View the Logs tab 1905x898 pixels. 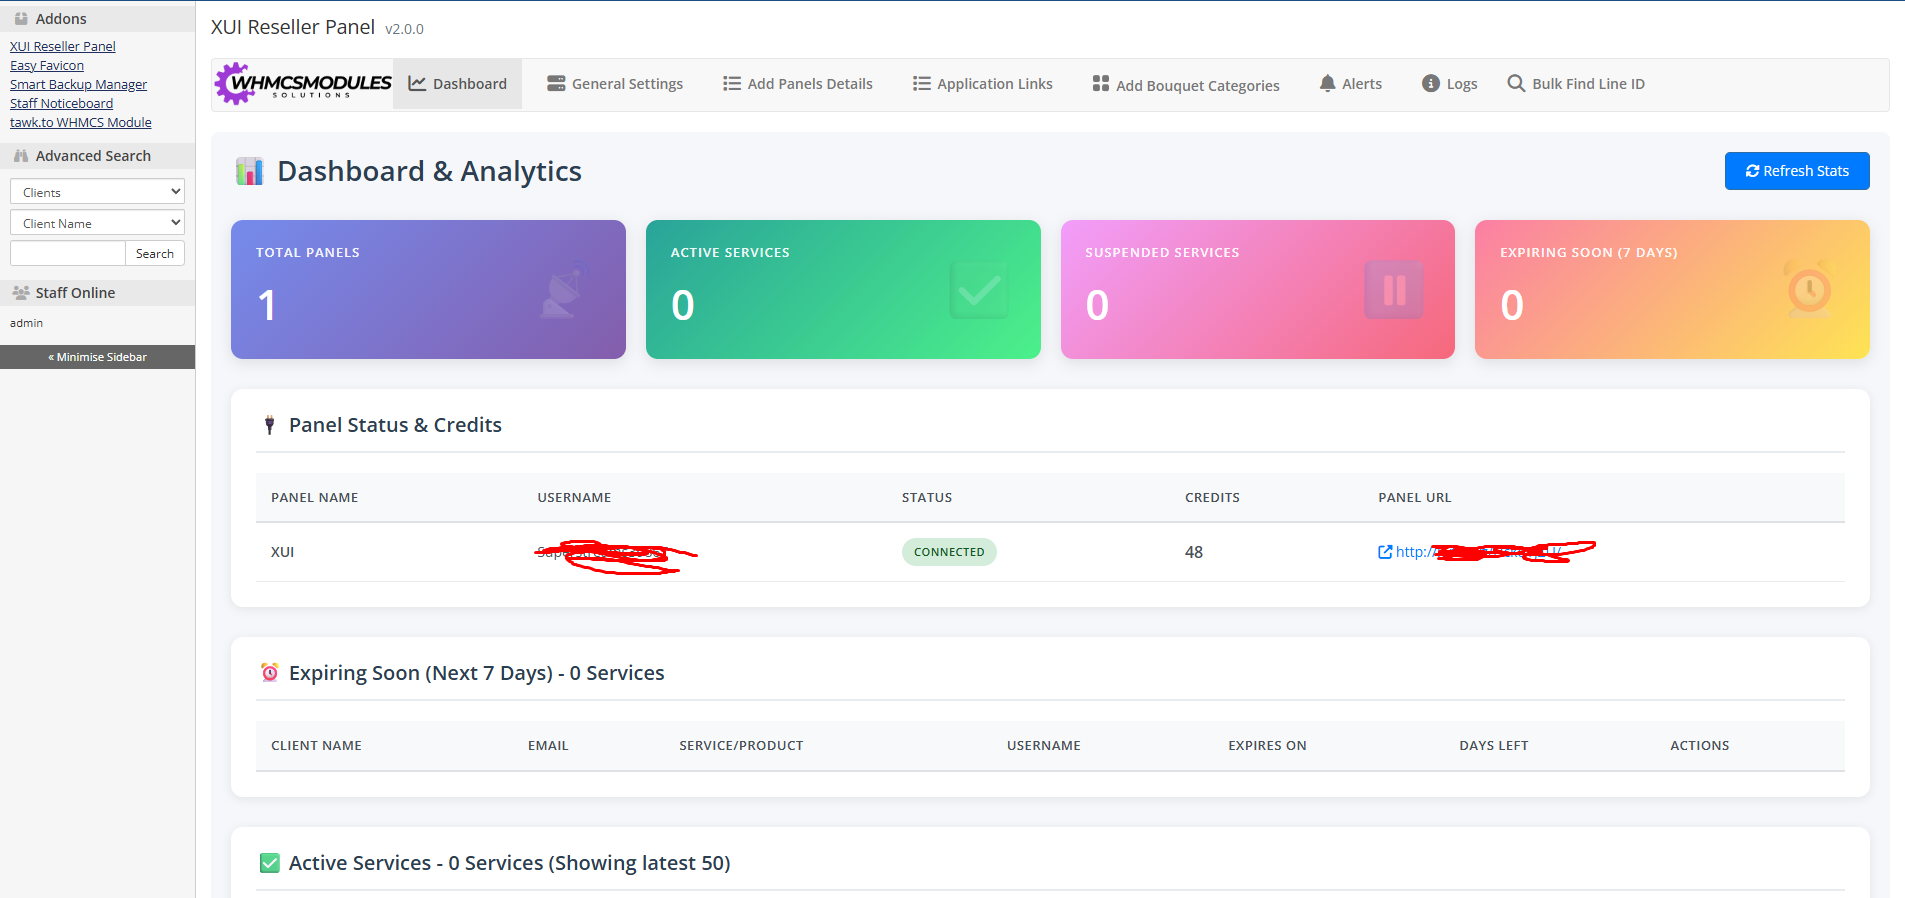tap(1450, 84)
